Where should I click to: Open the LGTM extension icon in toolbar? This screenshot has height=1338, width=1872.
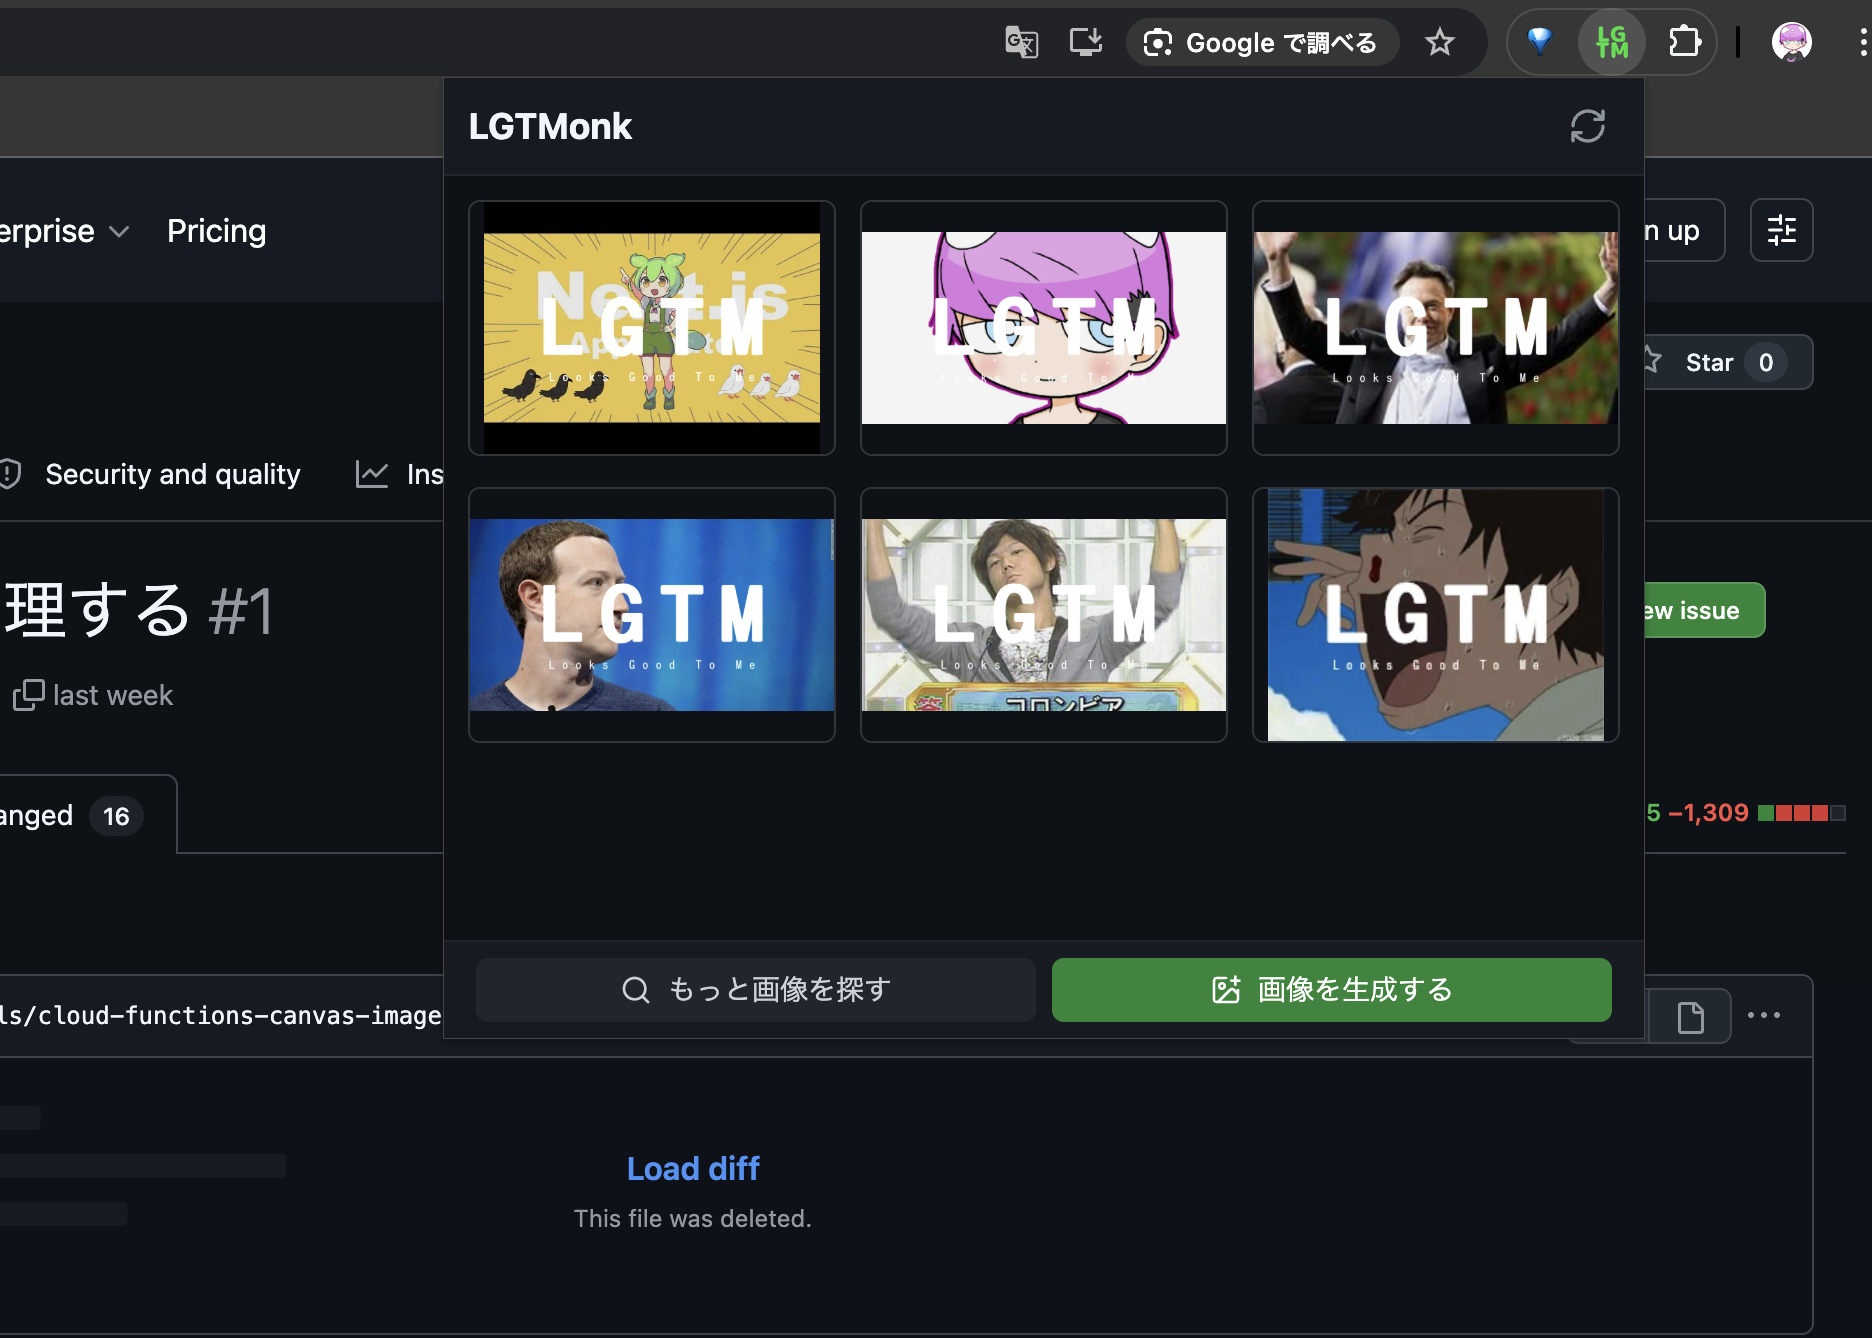pos(1611,42)
